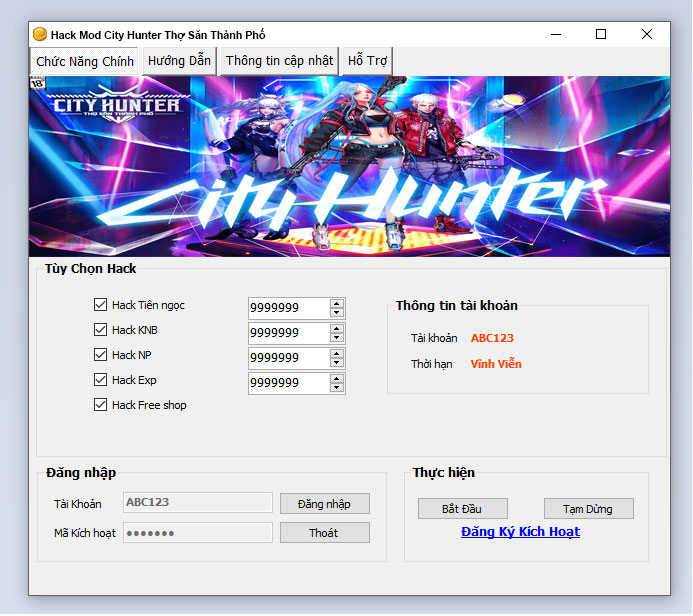Open the Thông tin cập nhật tab
Screen dimensions: 693x616
coord(279,61)
